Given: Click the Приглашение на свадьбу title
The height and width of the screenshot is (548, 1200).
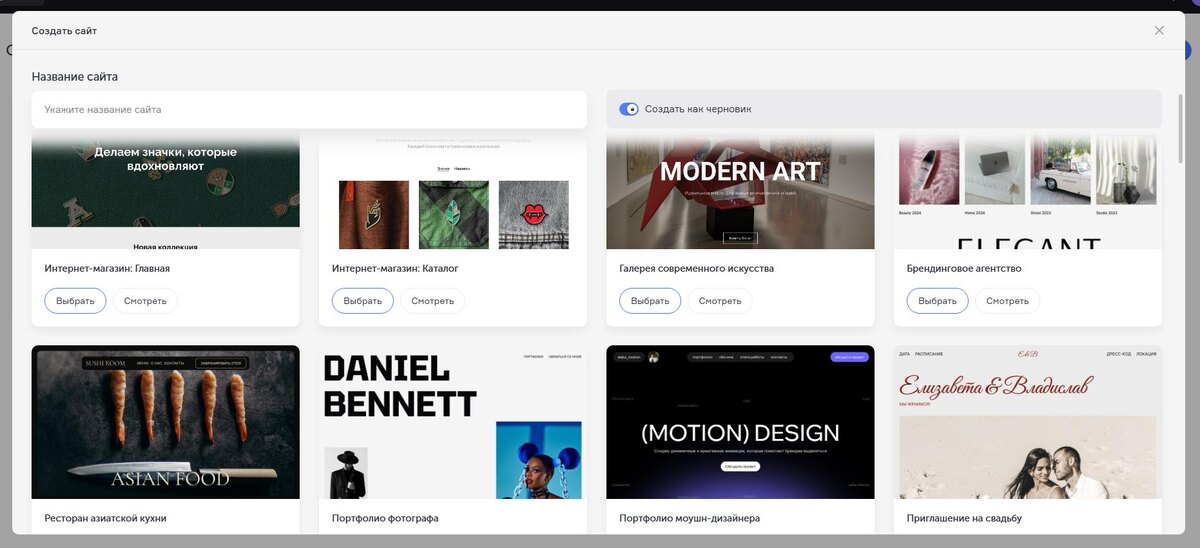Looking at the screenshot, I should (x=964, y=518).
